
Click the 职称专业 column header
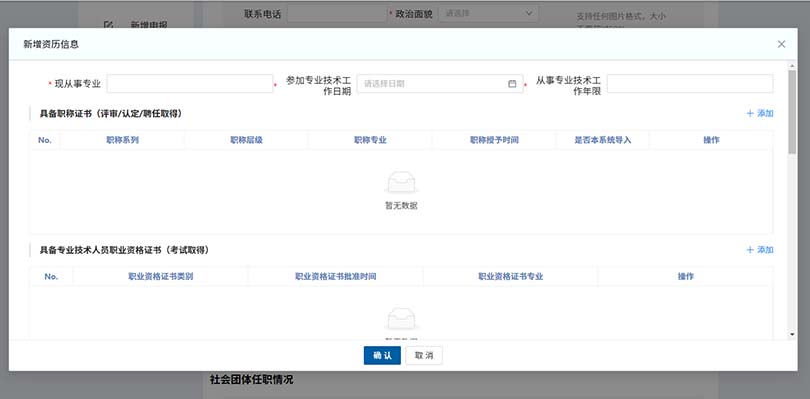click(370, 140)
